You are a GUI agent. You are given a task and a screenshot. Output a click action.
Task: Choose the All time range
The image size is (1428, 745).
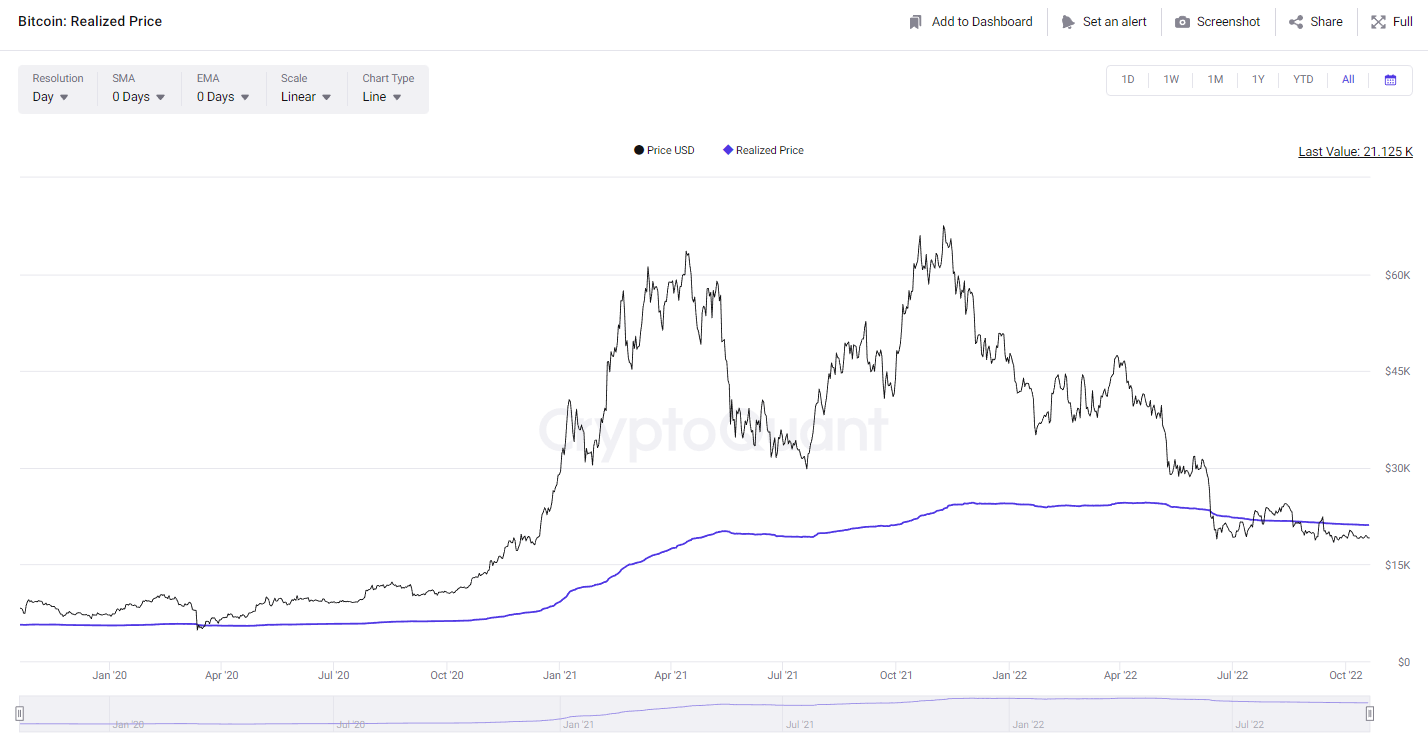click(1348, 80)
